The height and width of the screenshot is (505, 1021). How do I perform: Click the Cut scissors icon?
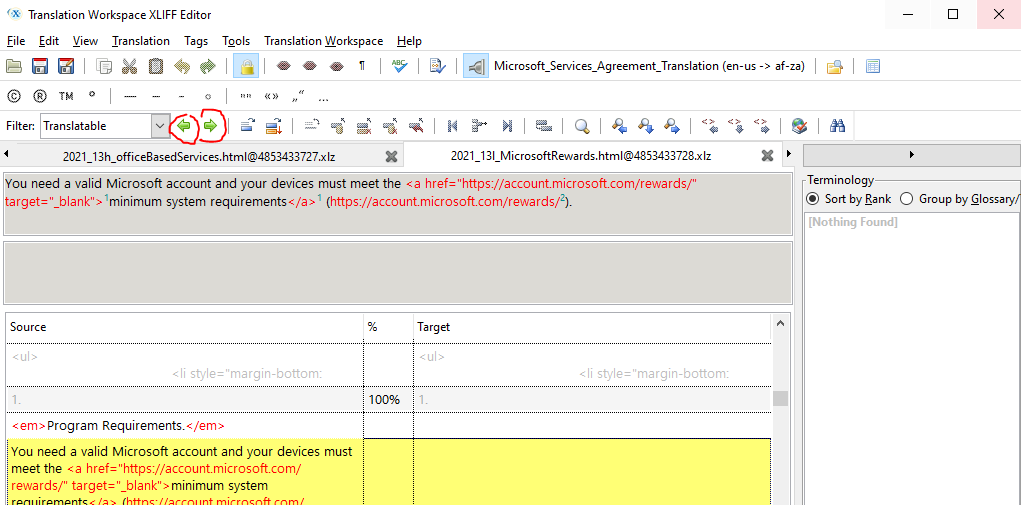click(x=130, y=66)
